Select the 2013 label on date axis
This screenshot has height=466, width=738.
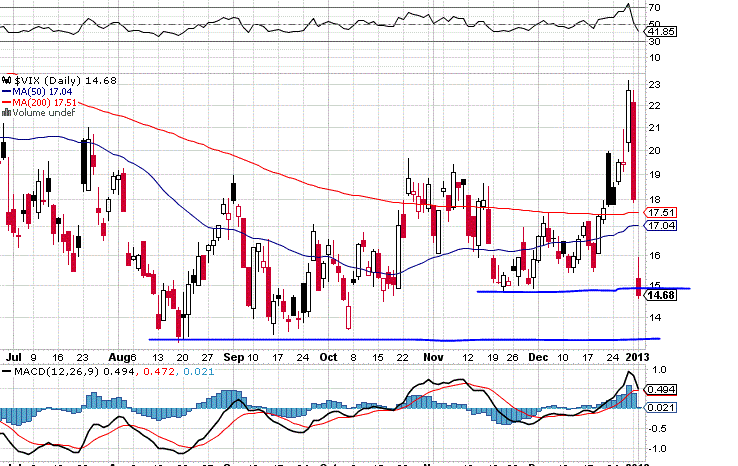[x=639, y=355]
